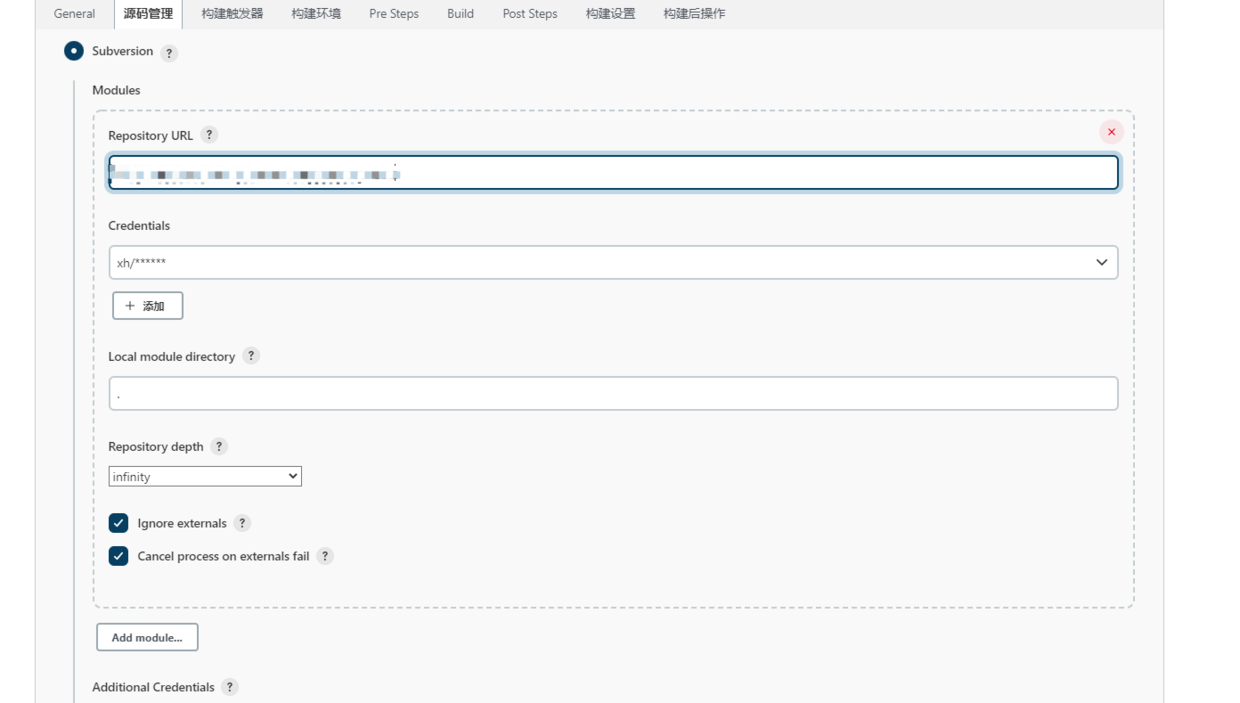
Task: Click the Local module directory field
Action: pyautogui.click(x=613, y=394)
